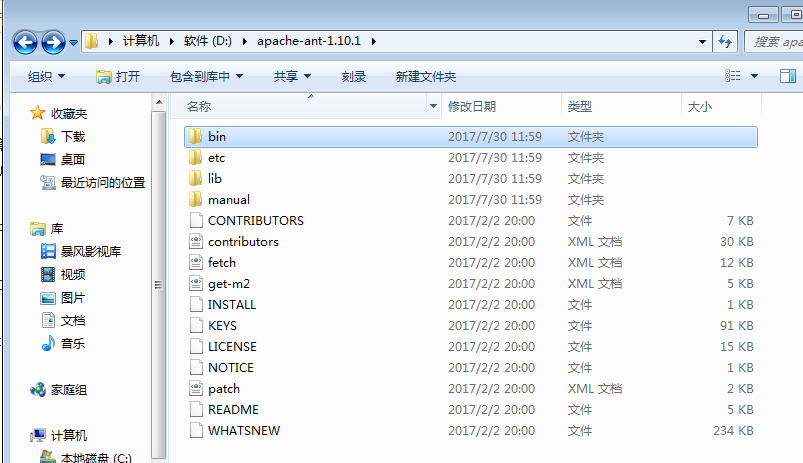
Task: Select the fetch XML file icon
Action: 196,262
